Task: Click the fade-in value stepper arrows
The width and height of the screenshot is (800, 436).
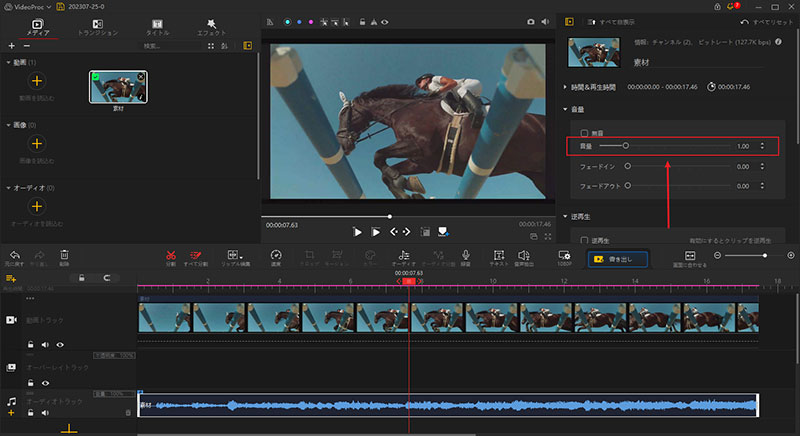Action: [762, 166]
